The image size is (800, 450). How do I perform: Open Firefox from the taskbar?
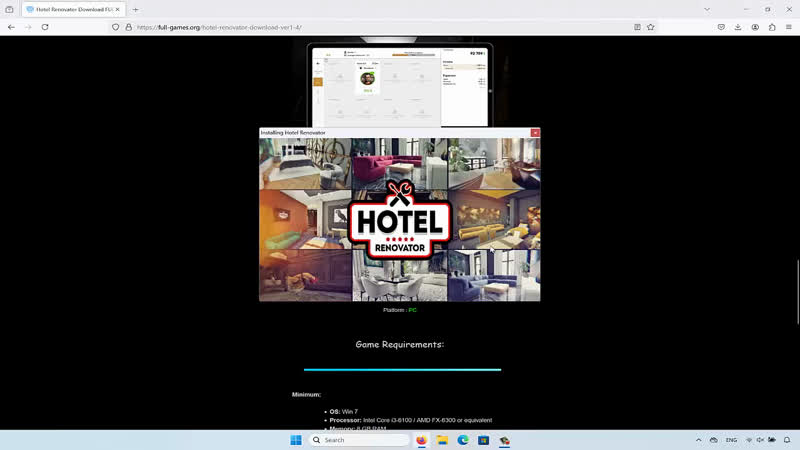coord(421,440)
